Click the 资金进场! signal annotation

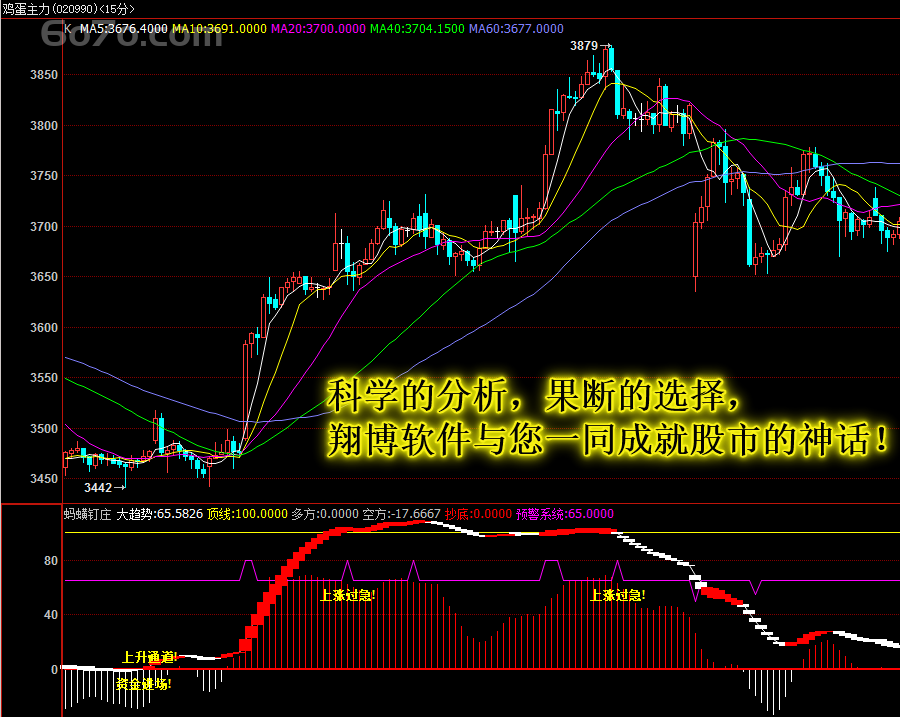[143, 684]
